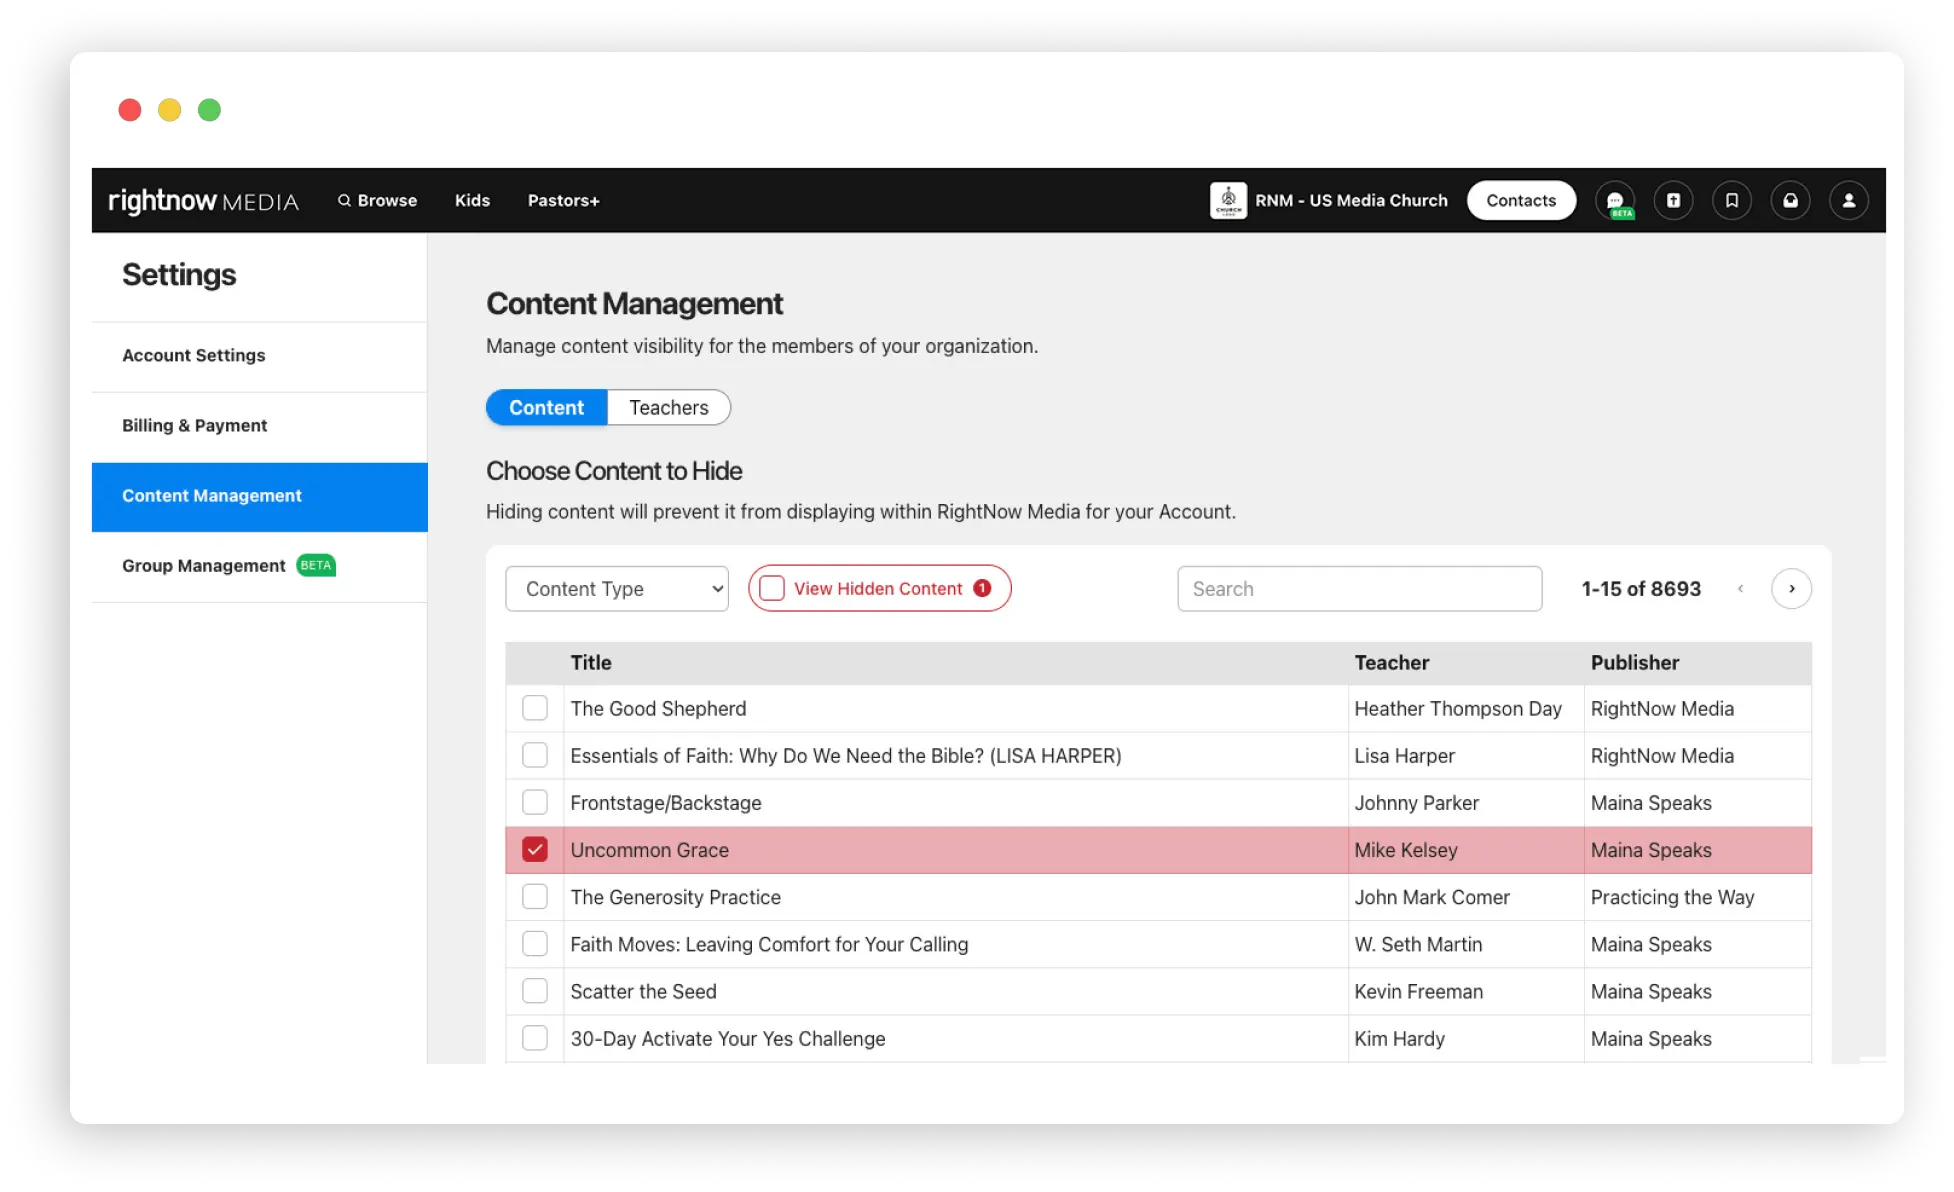Screen dimensions: 1954x1192
Task: Click the title 'Frontstage/Backstage'
Action: coord(666,803)
